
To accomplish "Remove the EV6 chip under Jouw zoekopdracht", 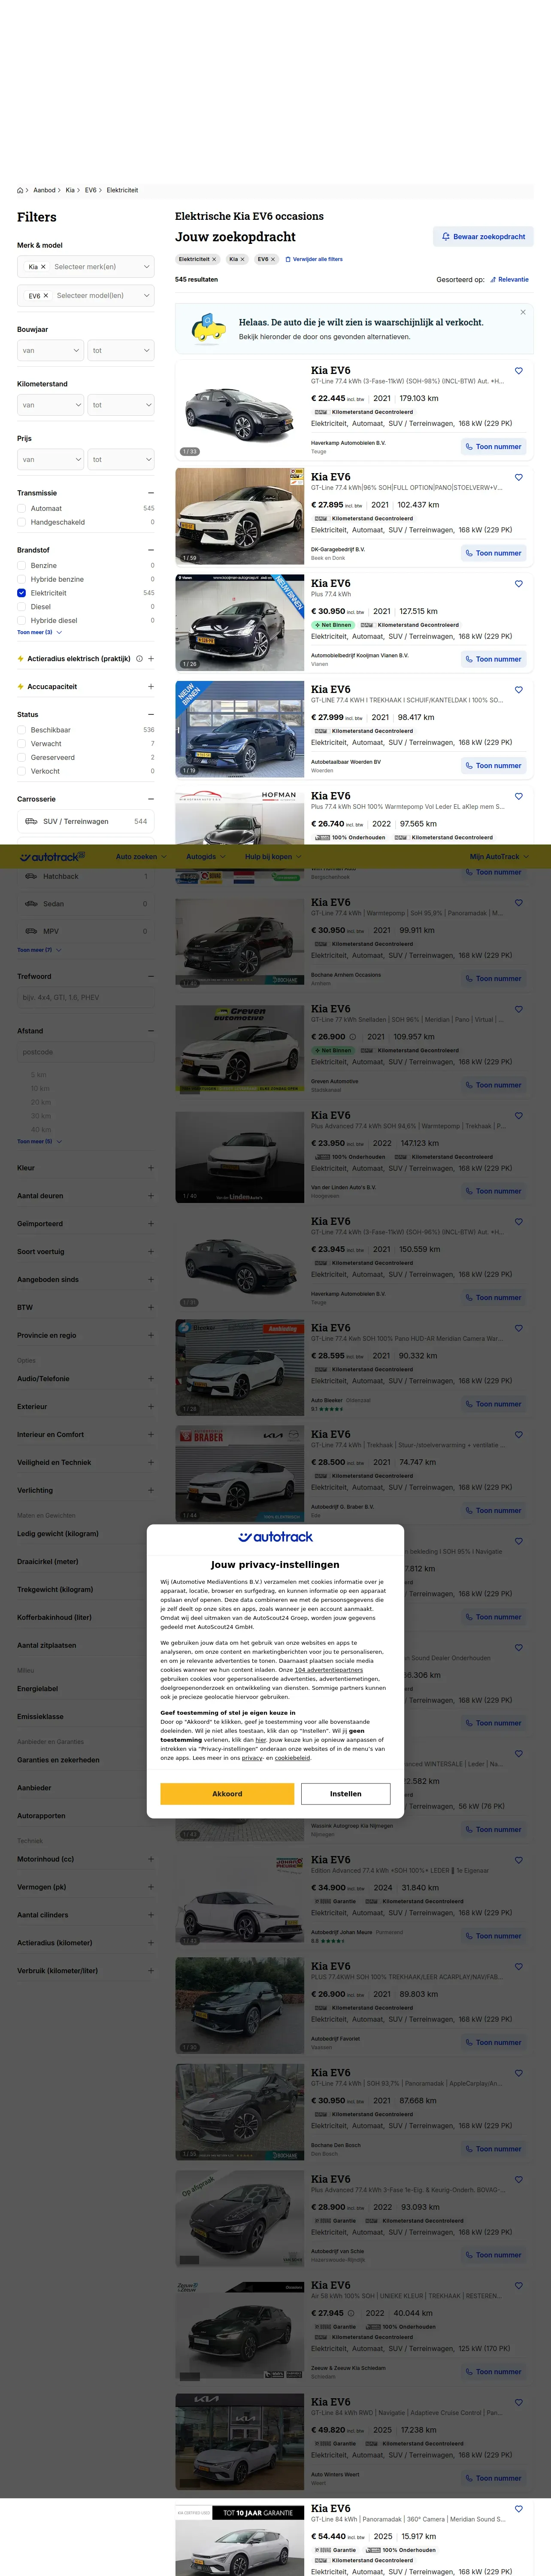I will (x=273, y=259).
